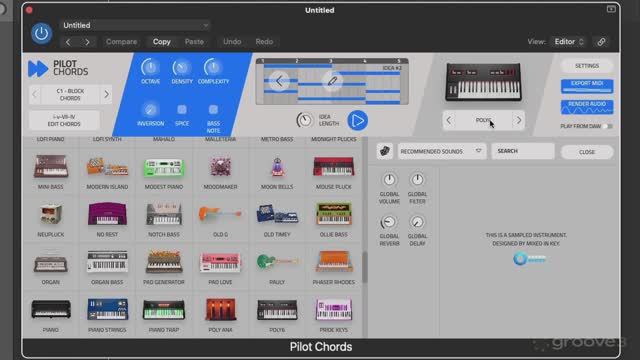The width and height of the screenshot is (640, 360).
Task: Select the Moodmaker instrument
Action: [220, 171]
